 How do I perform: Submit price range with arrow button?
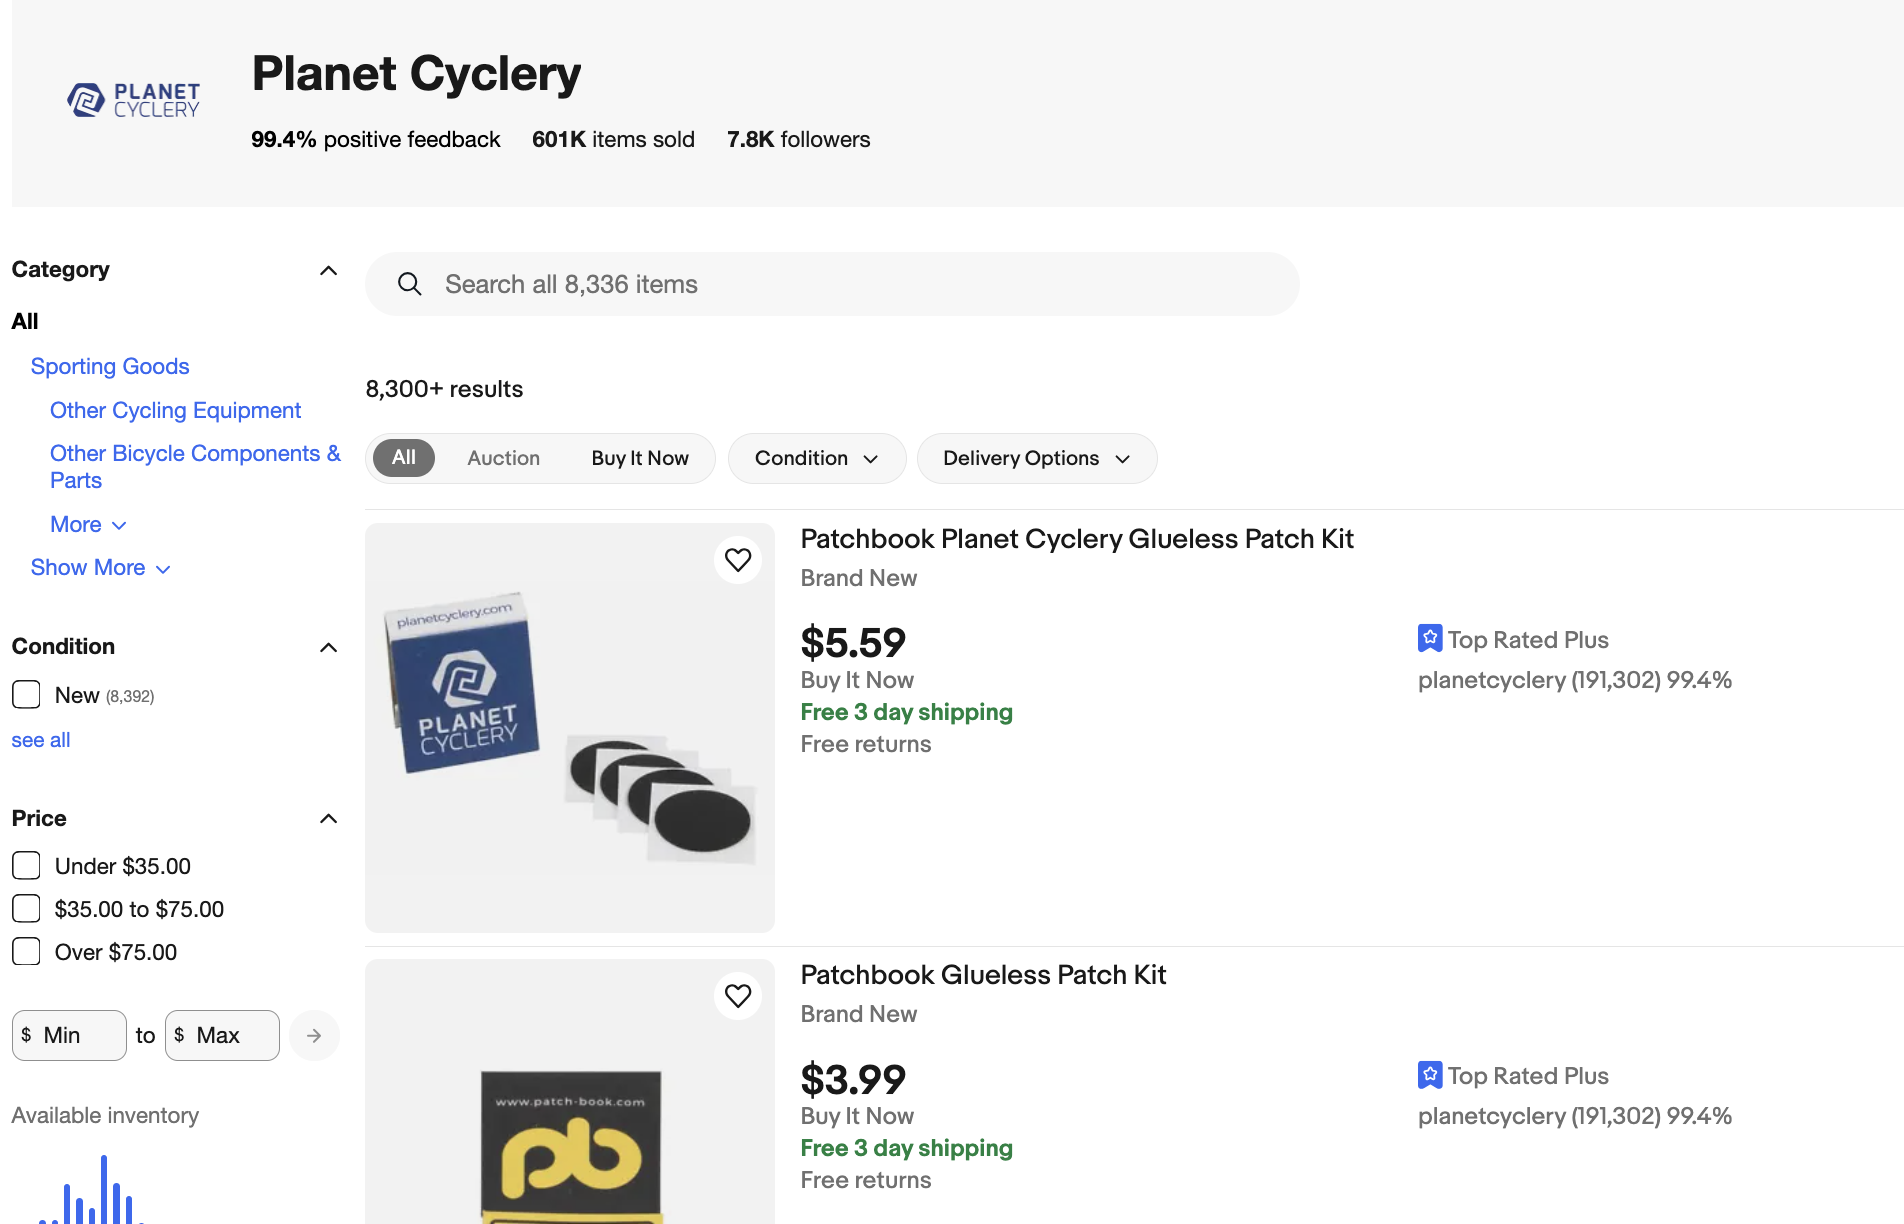pyautogui.click(x=314, y=1035)
